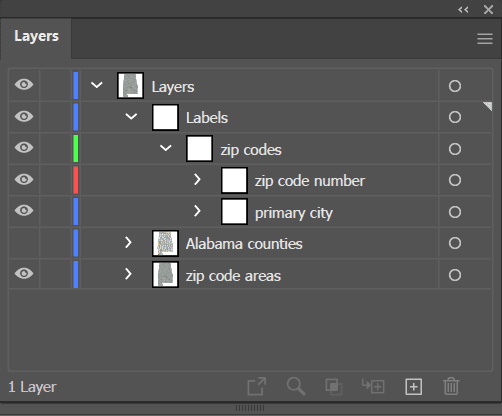Viewport: 502px width, 416px height.
Task: Collapse the zip codes sublayer
Action: click(166, 148)
